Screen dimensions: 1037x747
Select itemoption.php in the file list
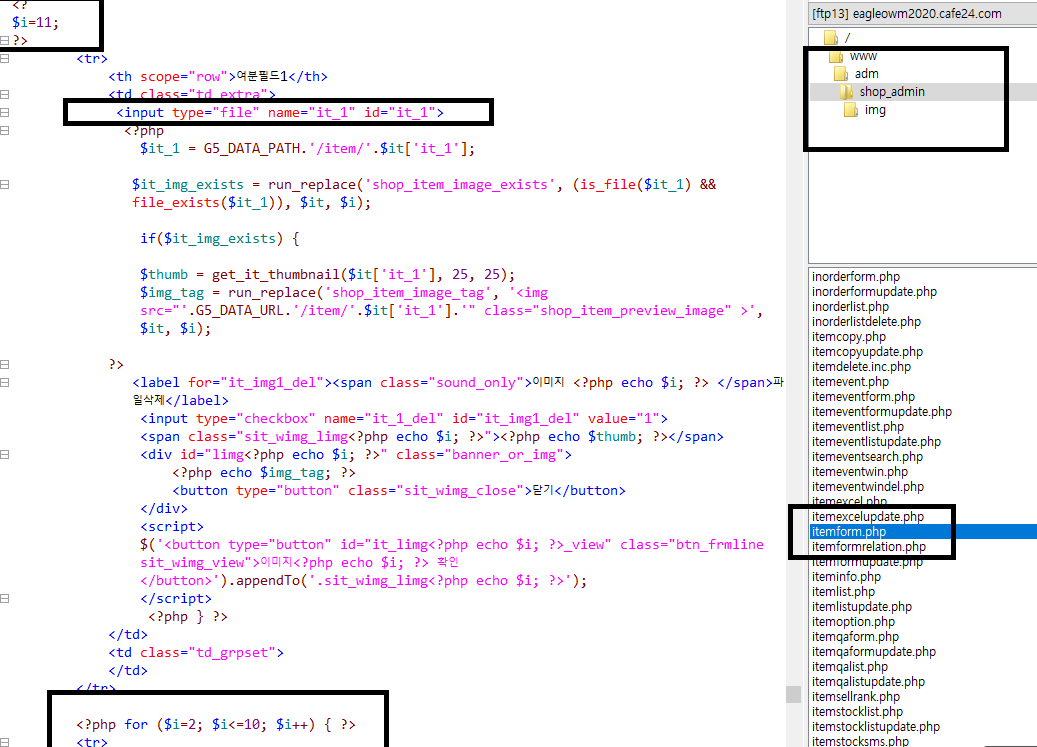click(853, 622)
